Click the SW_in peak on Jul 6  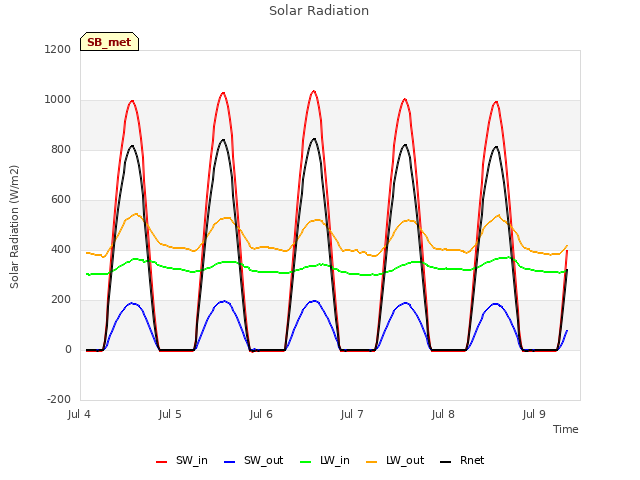pos(313,91)
